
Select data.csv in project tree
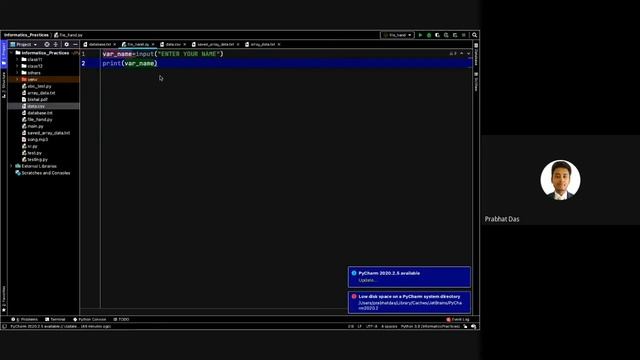(36, 106)
